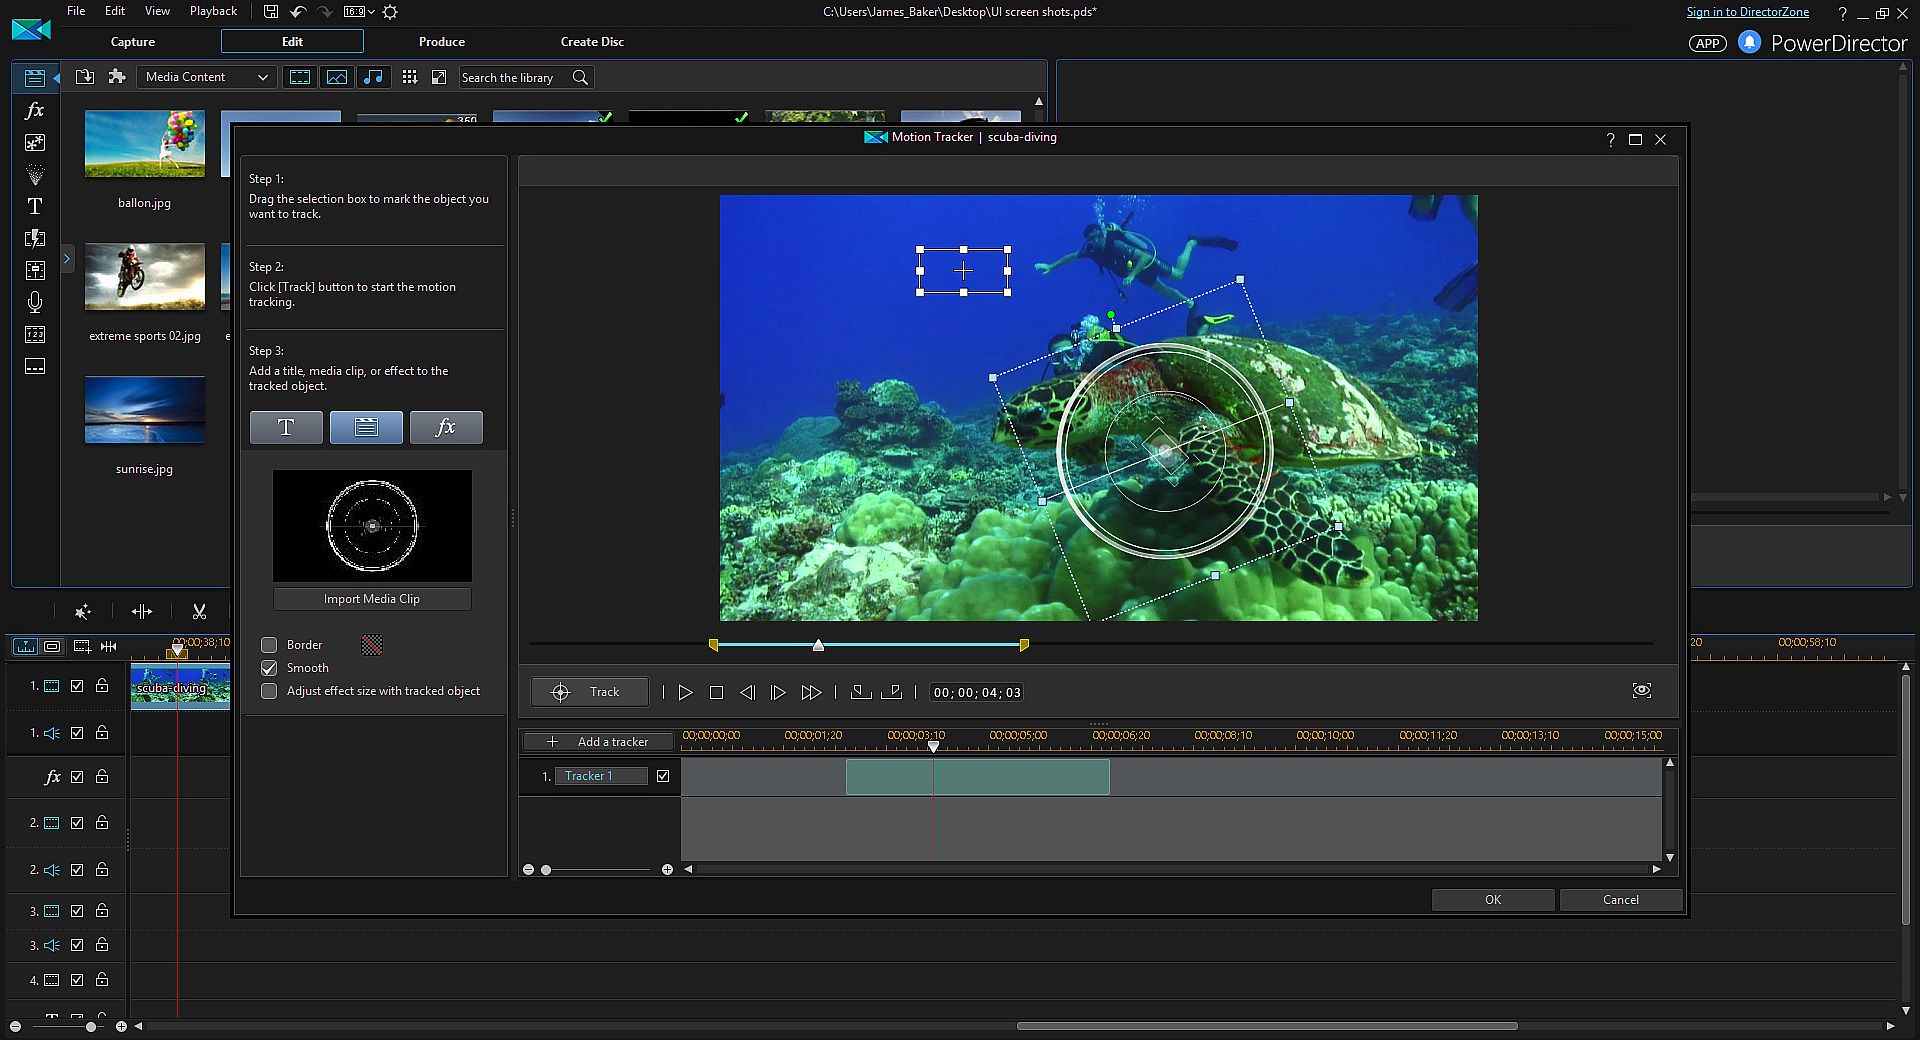Open the Playback menu
This screenshot has height=1040, width=1920.
click(x=213, y=11)
